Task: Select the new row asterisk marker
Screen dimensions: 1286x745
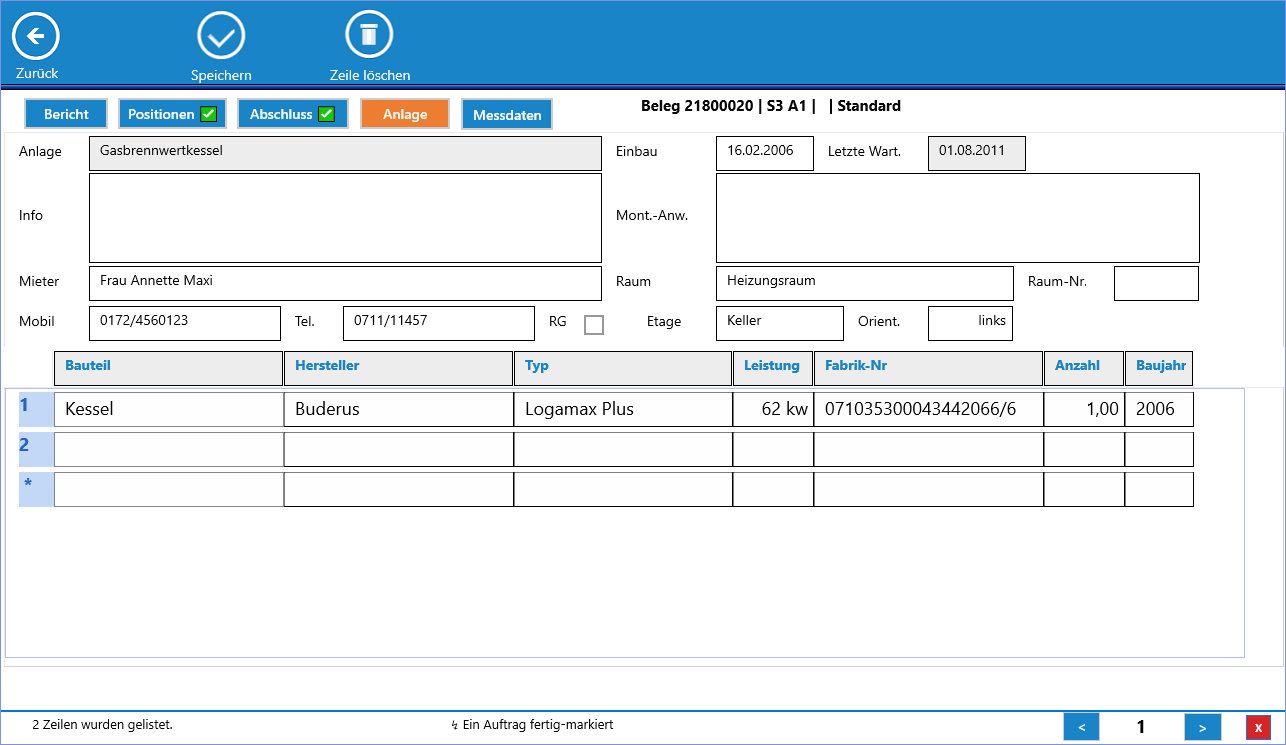Action: [36, 489]
